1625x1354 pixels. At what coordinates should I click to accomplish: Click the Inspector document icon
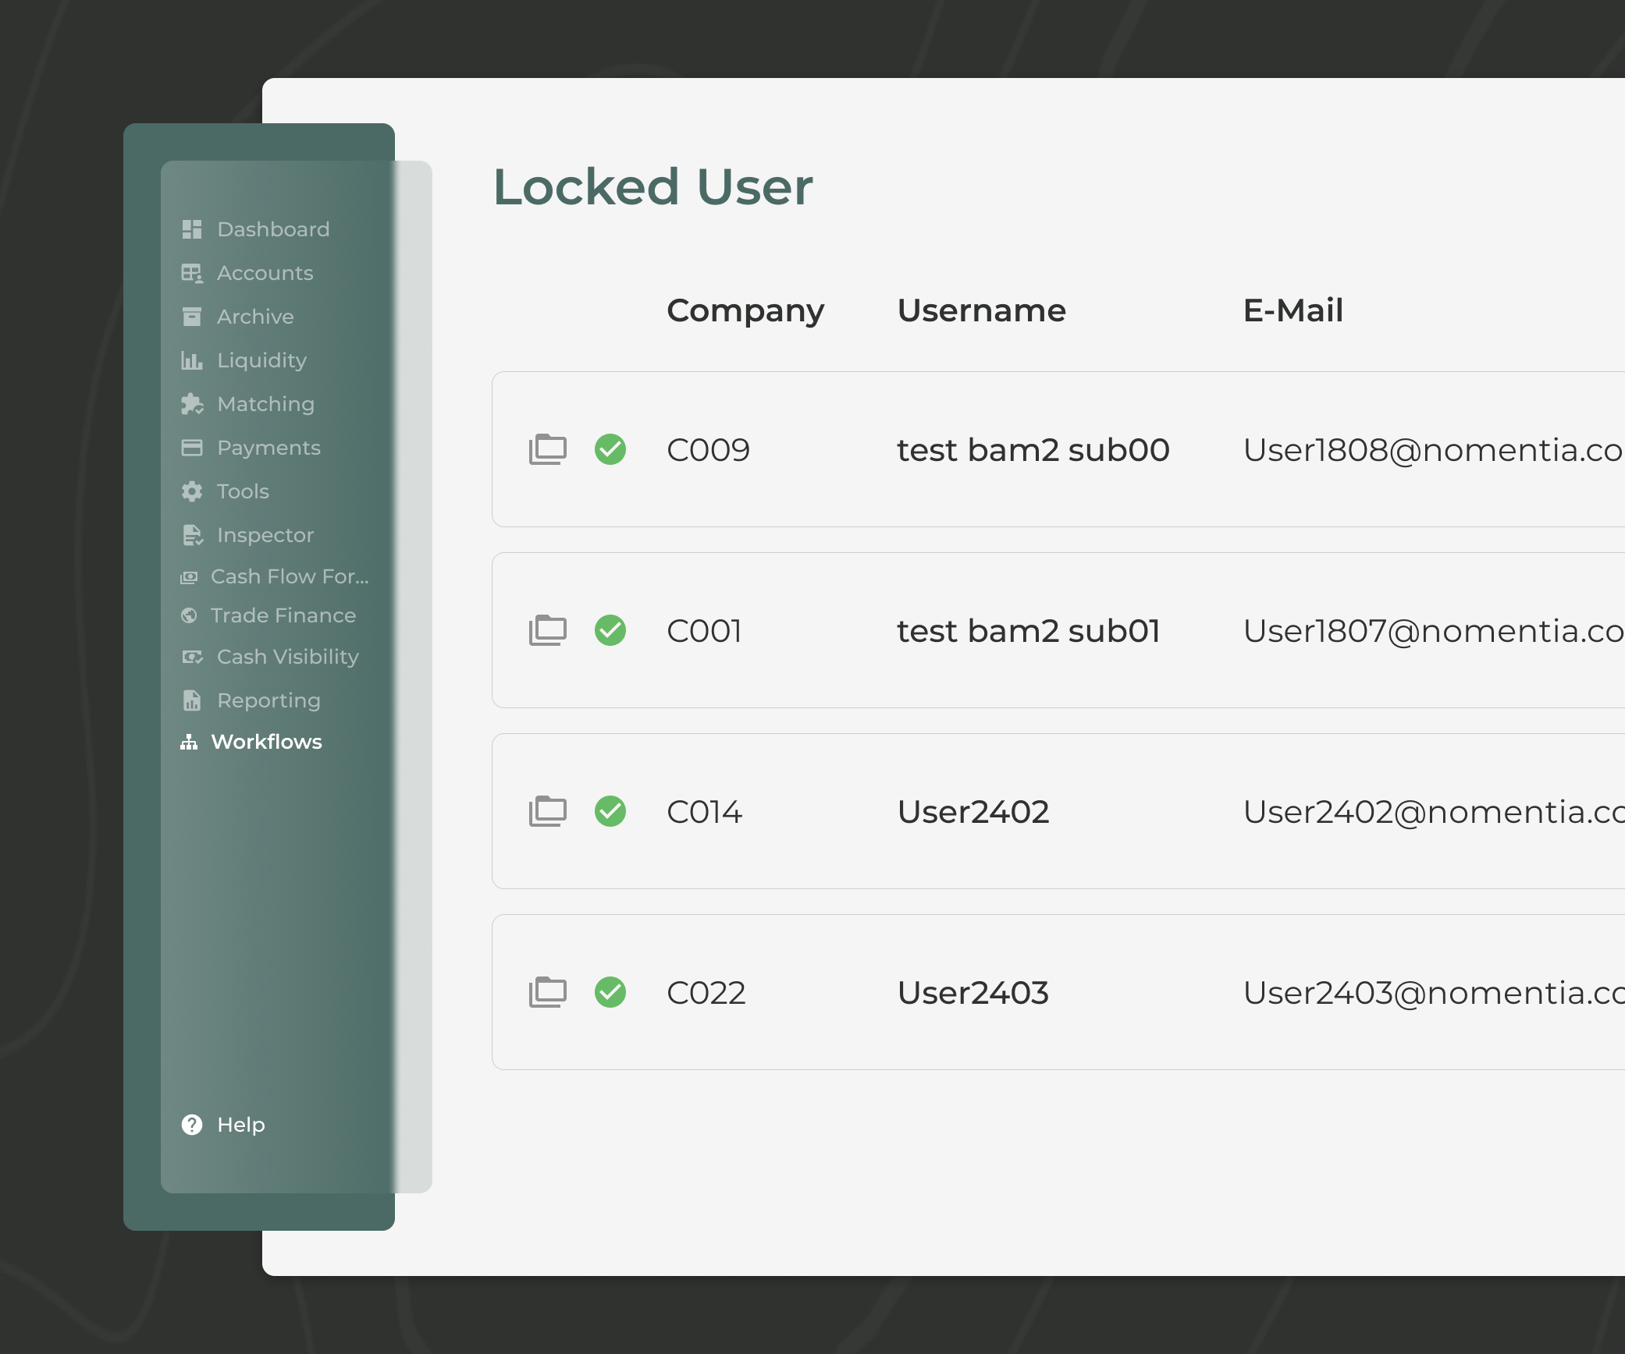(191, 535)
